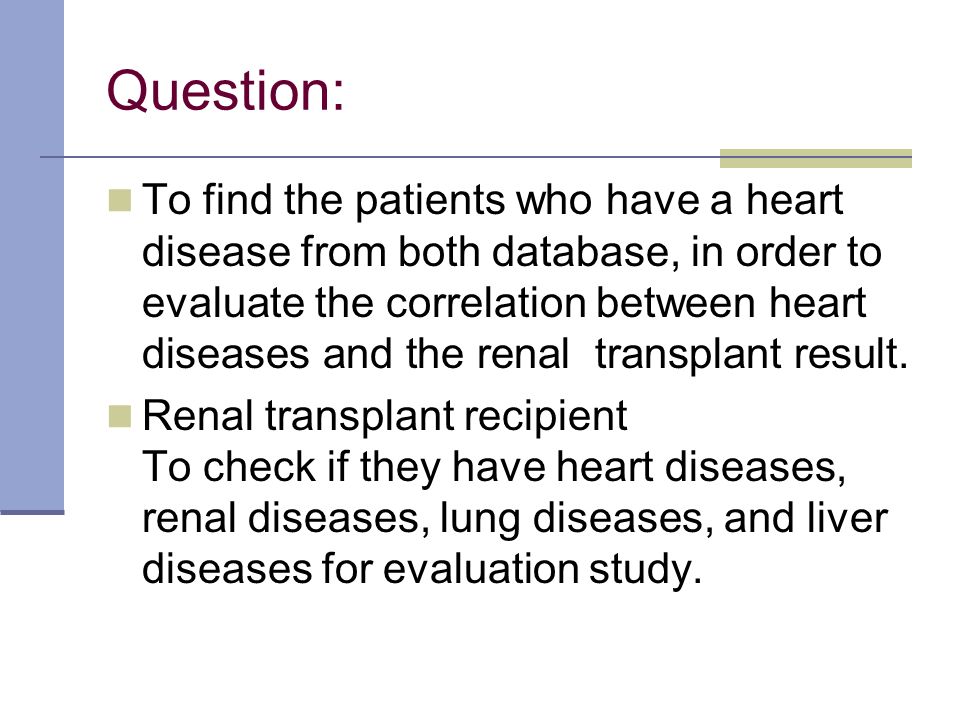The height and width of the screenshot is (720, 960).
Task: Click the horizontal divider line below title
Action: coord(476,157)
